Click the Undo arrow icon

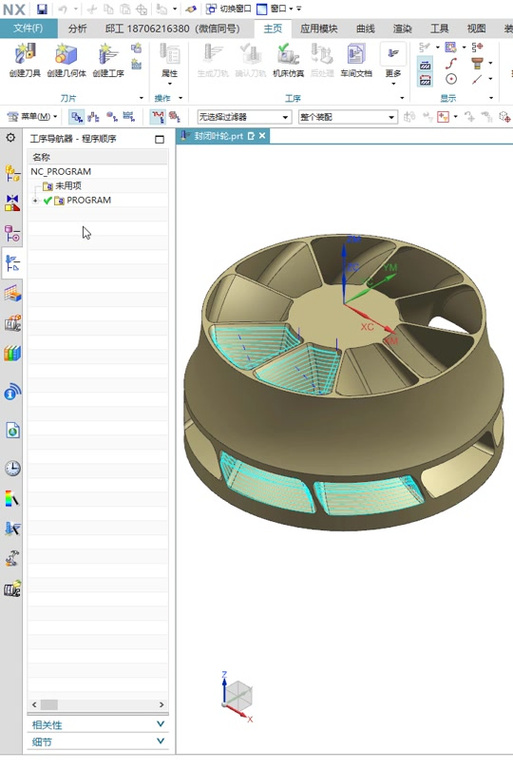click(63, 9)
